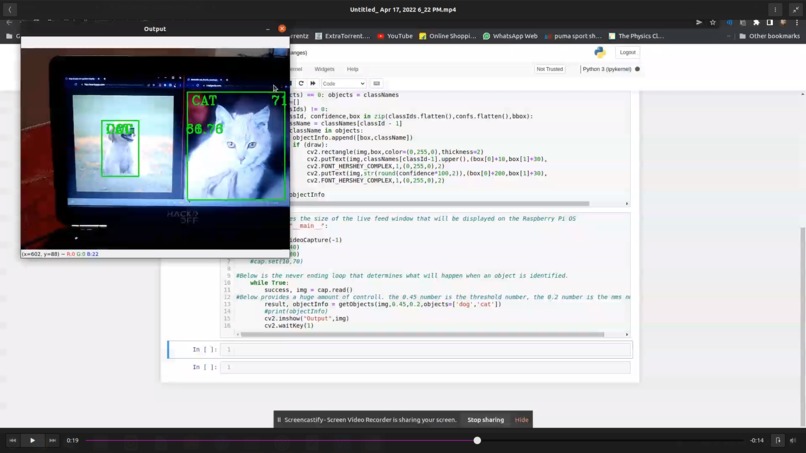Click horizontal scrollbar of the second code cell
The height and width of the screenshot is (453, 806).
pyautogui.click(x=423, y=334)
